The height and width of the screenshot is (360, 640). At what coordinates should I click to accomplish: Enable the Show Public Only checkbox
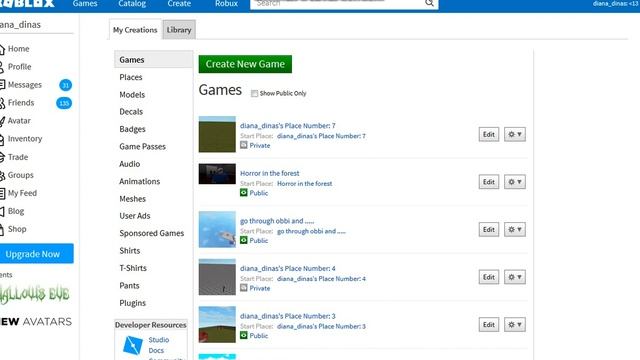tap(254, 93)
